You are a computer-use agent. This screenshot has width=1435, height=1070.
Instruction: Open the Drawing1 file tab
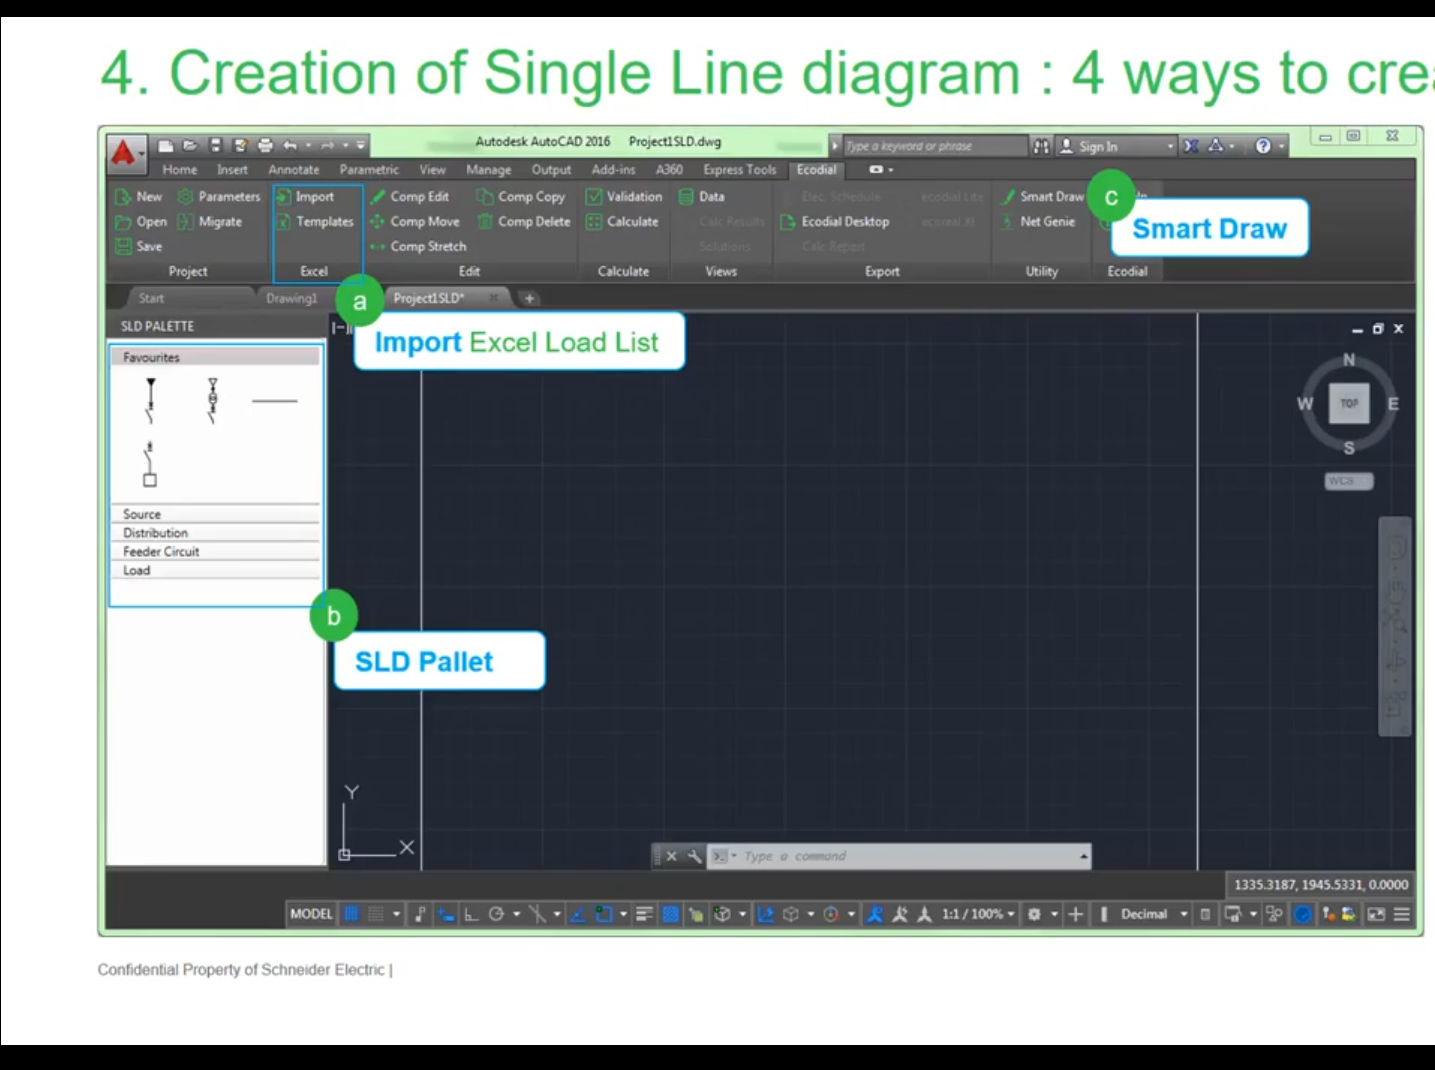(291, 297)
